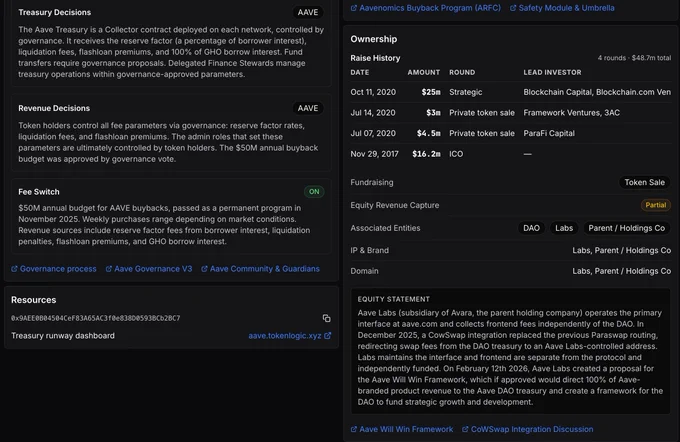The width and height of the screenshot is (680, 442).
Task: Click the AAVE badge beside Revenue Decisions
Action: coord(308,108)
